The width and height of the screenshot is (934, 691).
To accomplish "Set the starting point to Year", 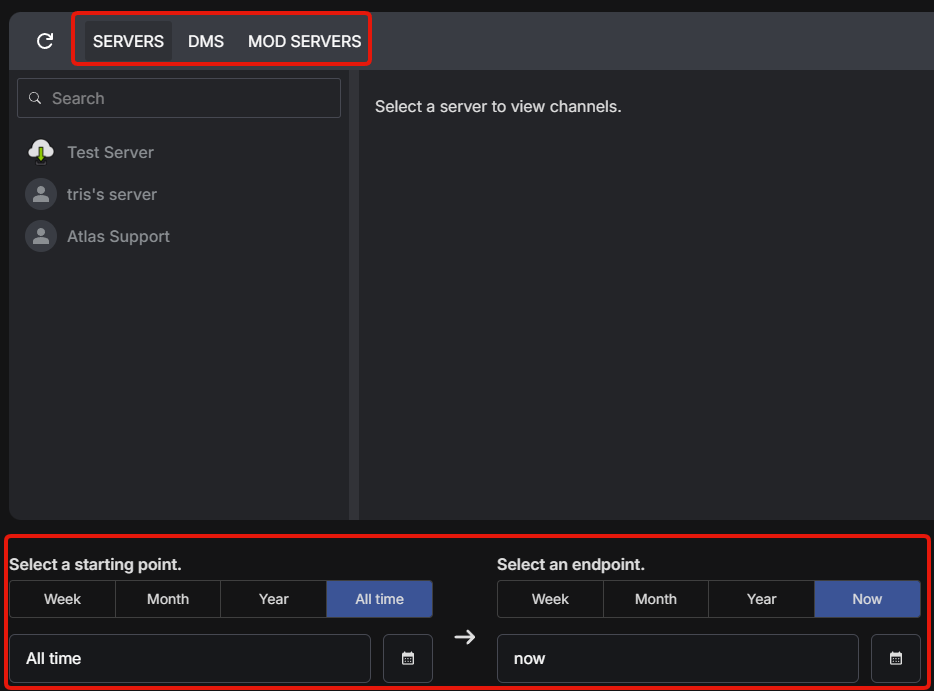I will 273,599.
